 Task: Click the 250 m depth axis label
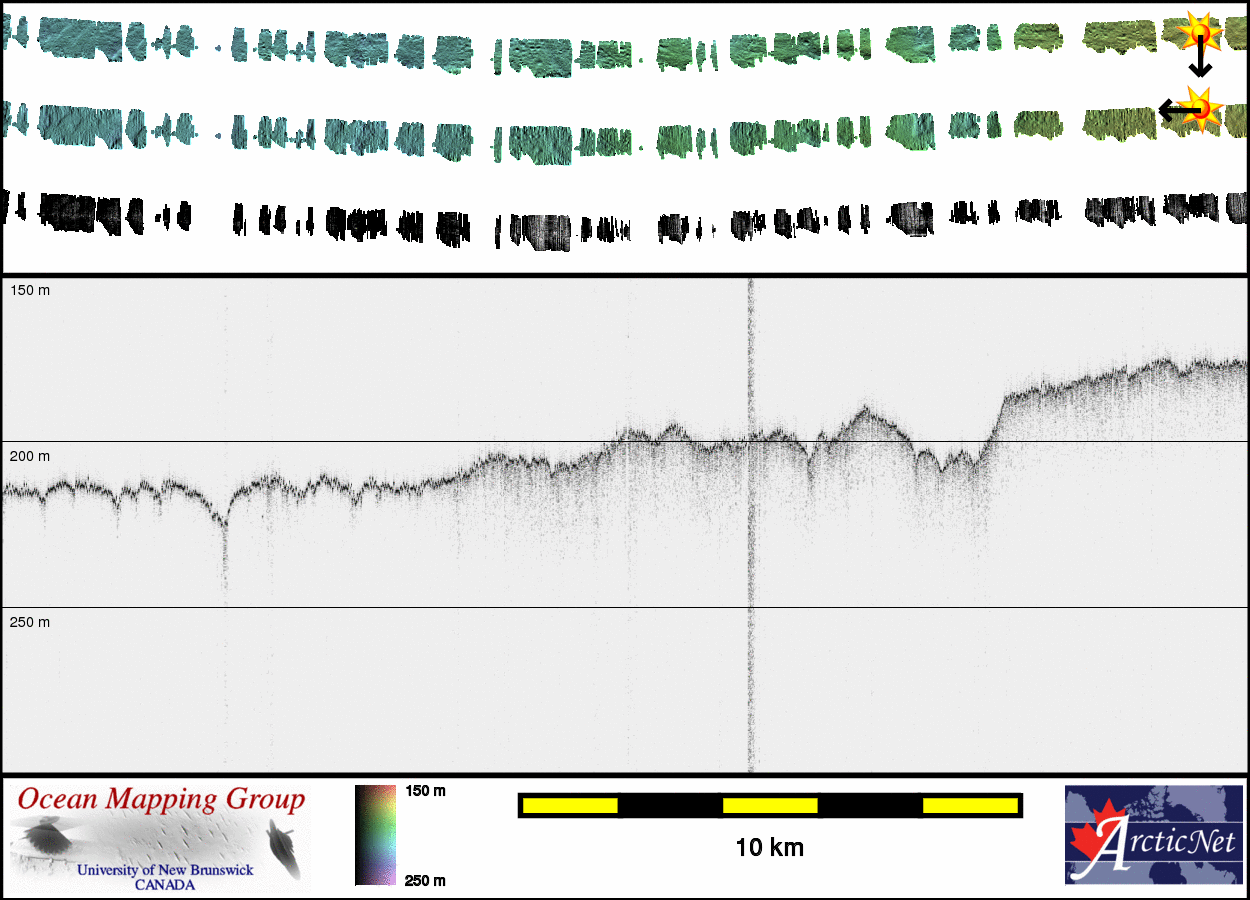(29, 622)
